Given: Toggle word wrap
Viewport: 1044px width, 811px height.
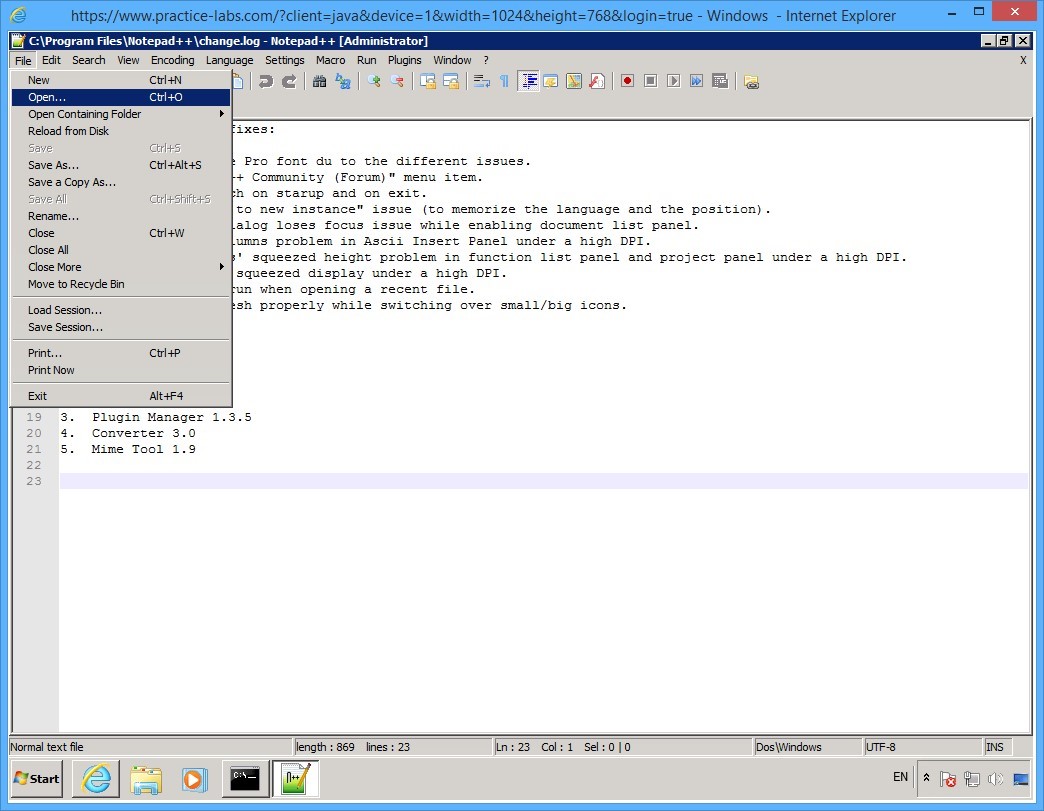Looking at the screenshot, I should coord(484,82).
